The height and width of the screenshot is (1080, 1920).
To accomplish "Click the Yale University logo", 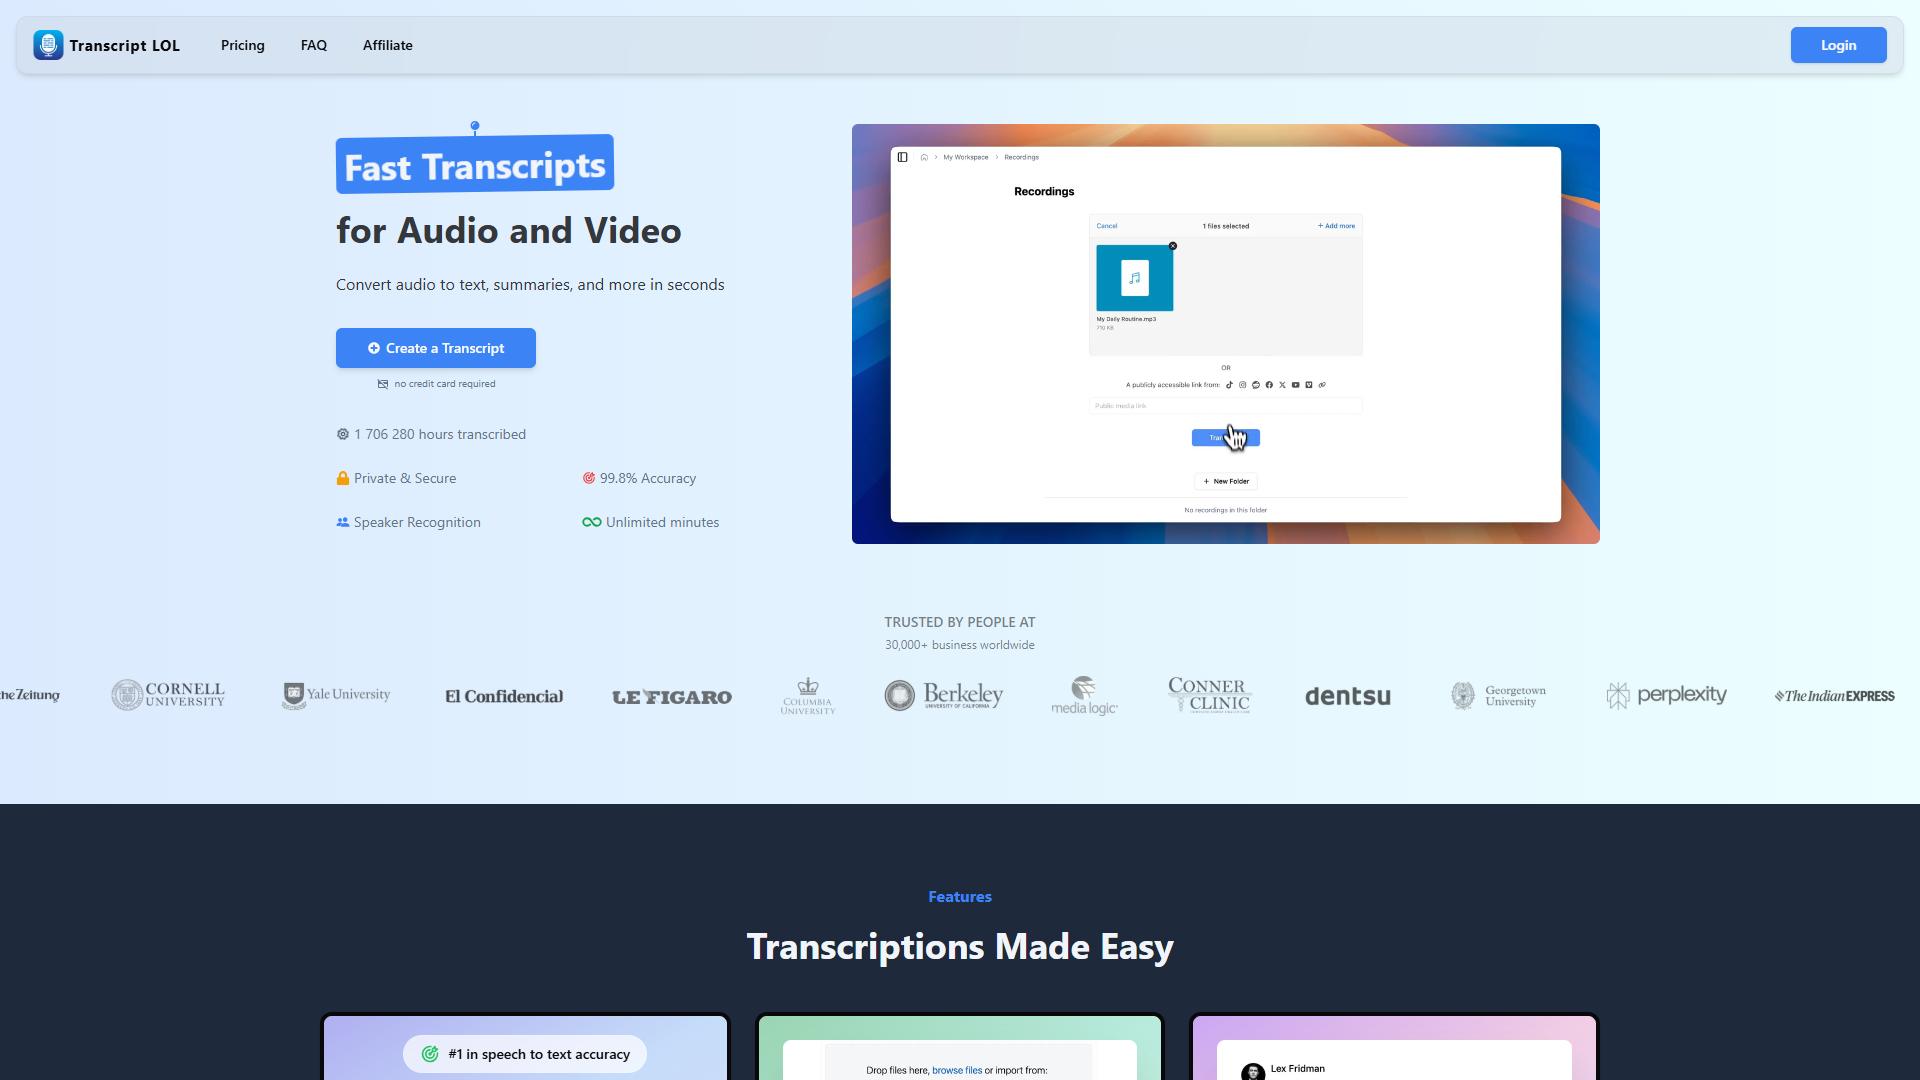I will click(x=336, y=695).
